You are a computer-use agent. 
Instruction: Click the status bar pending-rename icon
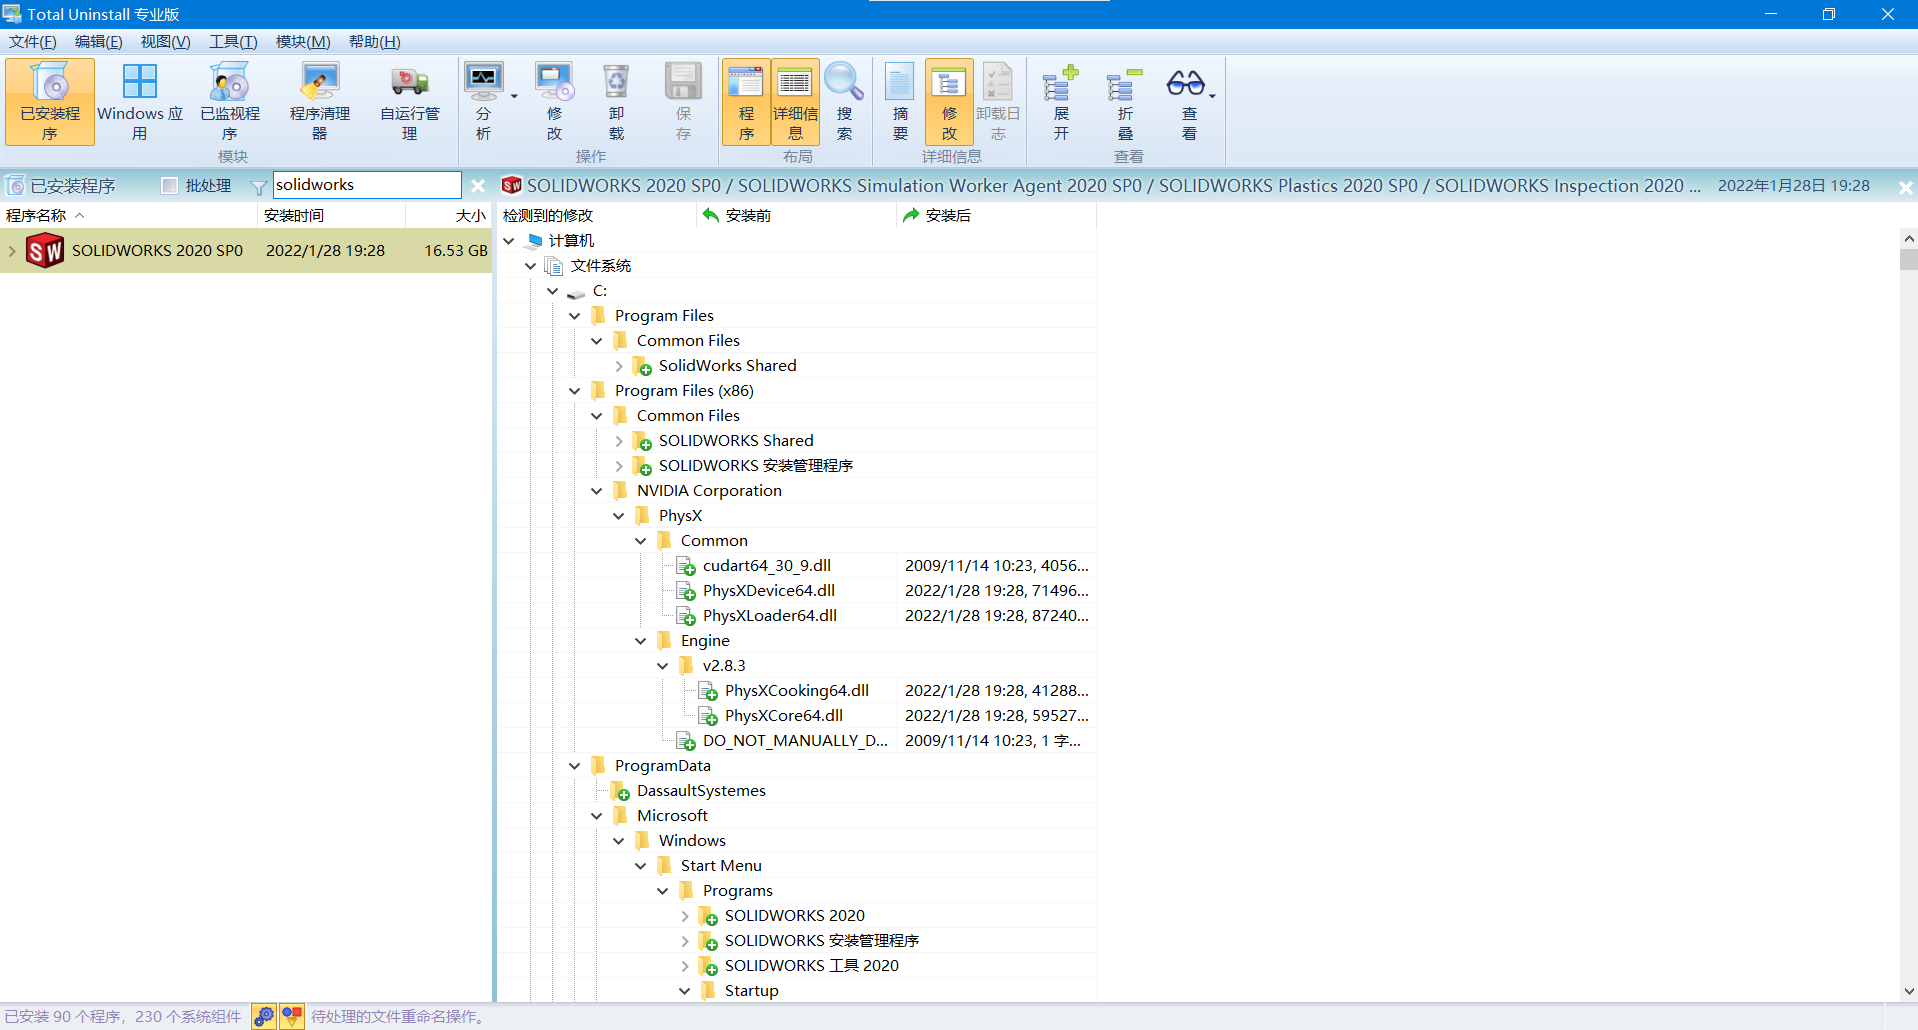292,1016
